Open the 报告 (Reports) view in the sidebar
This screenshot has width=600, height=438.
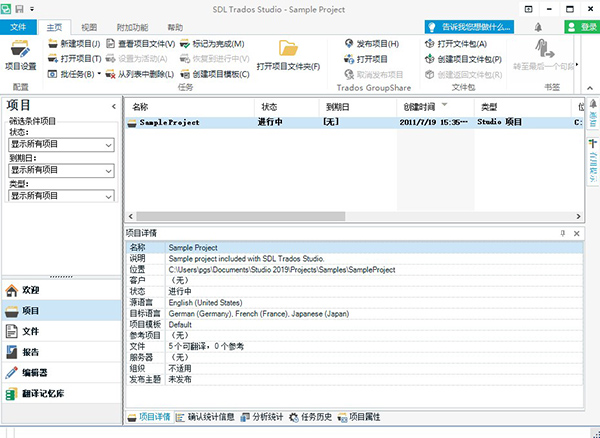(30, 351)
